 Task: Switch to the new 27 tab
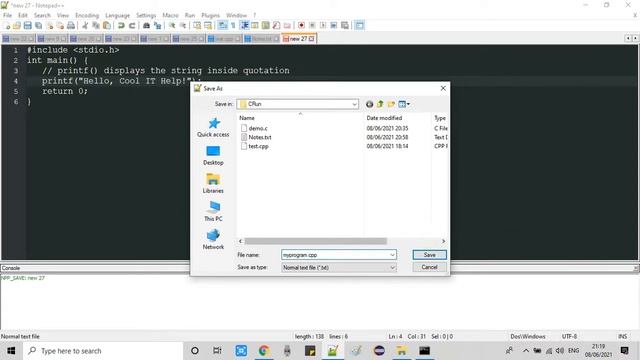(x=298, y=38)
